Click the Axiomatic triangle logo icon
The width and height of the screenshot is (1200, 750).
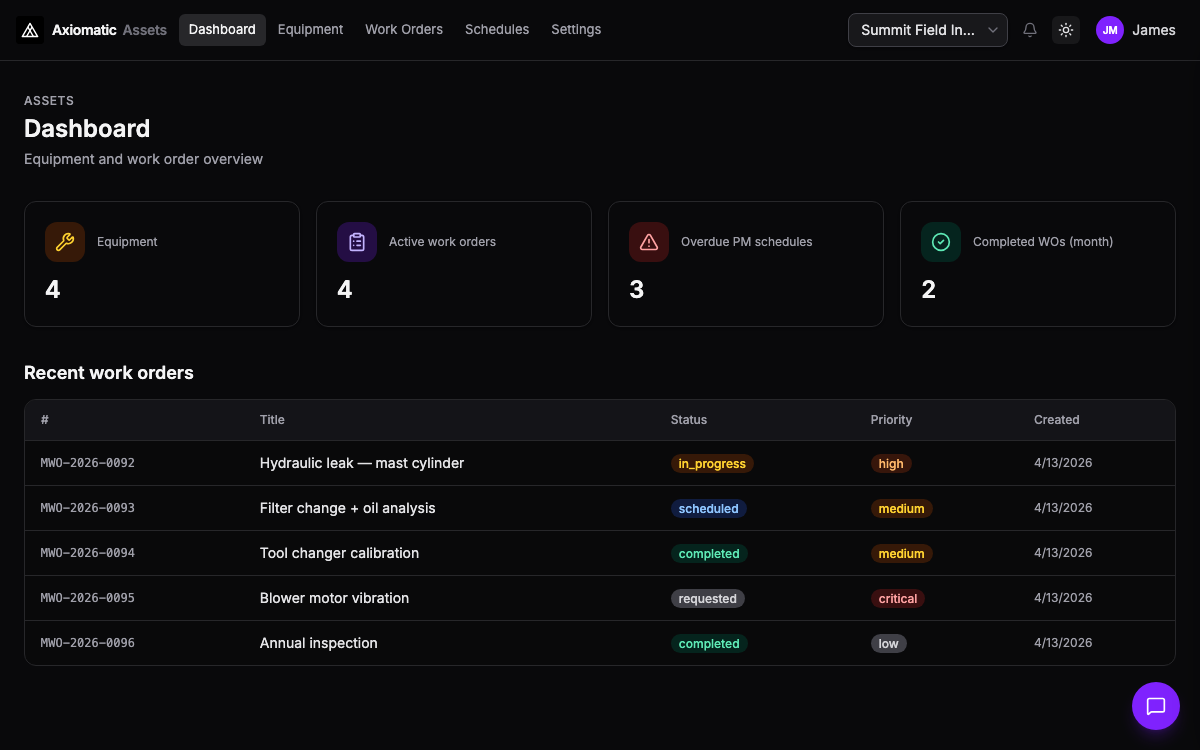coord(30,30)
